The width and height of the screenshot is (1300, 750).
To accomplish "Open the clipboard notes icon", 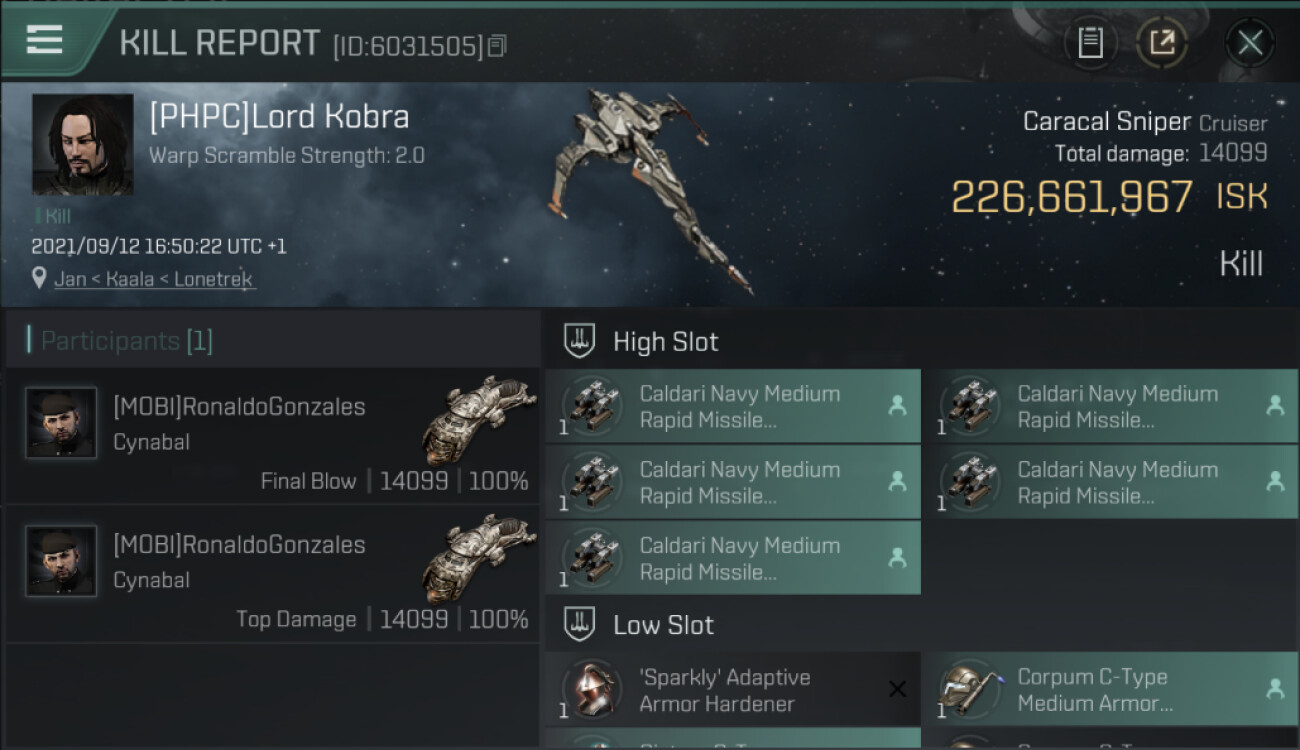I will [1090, 43].
